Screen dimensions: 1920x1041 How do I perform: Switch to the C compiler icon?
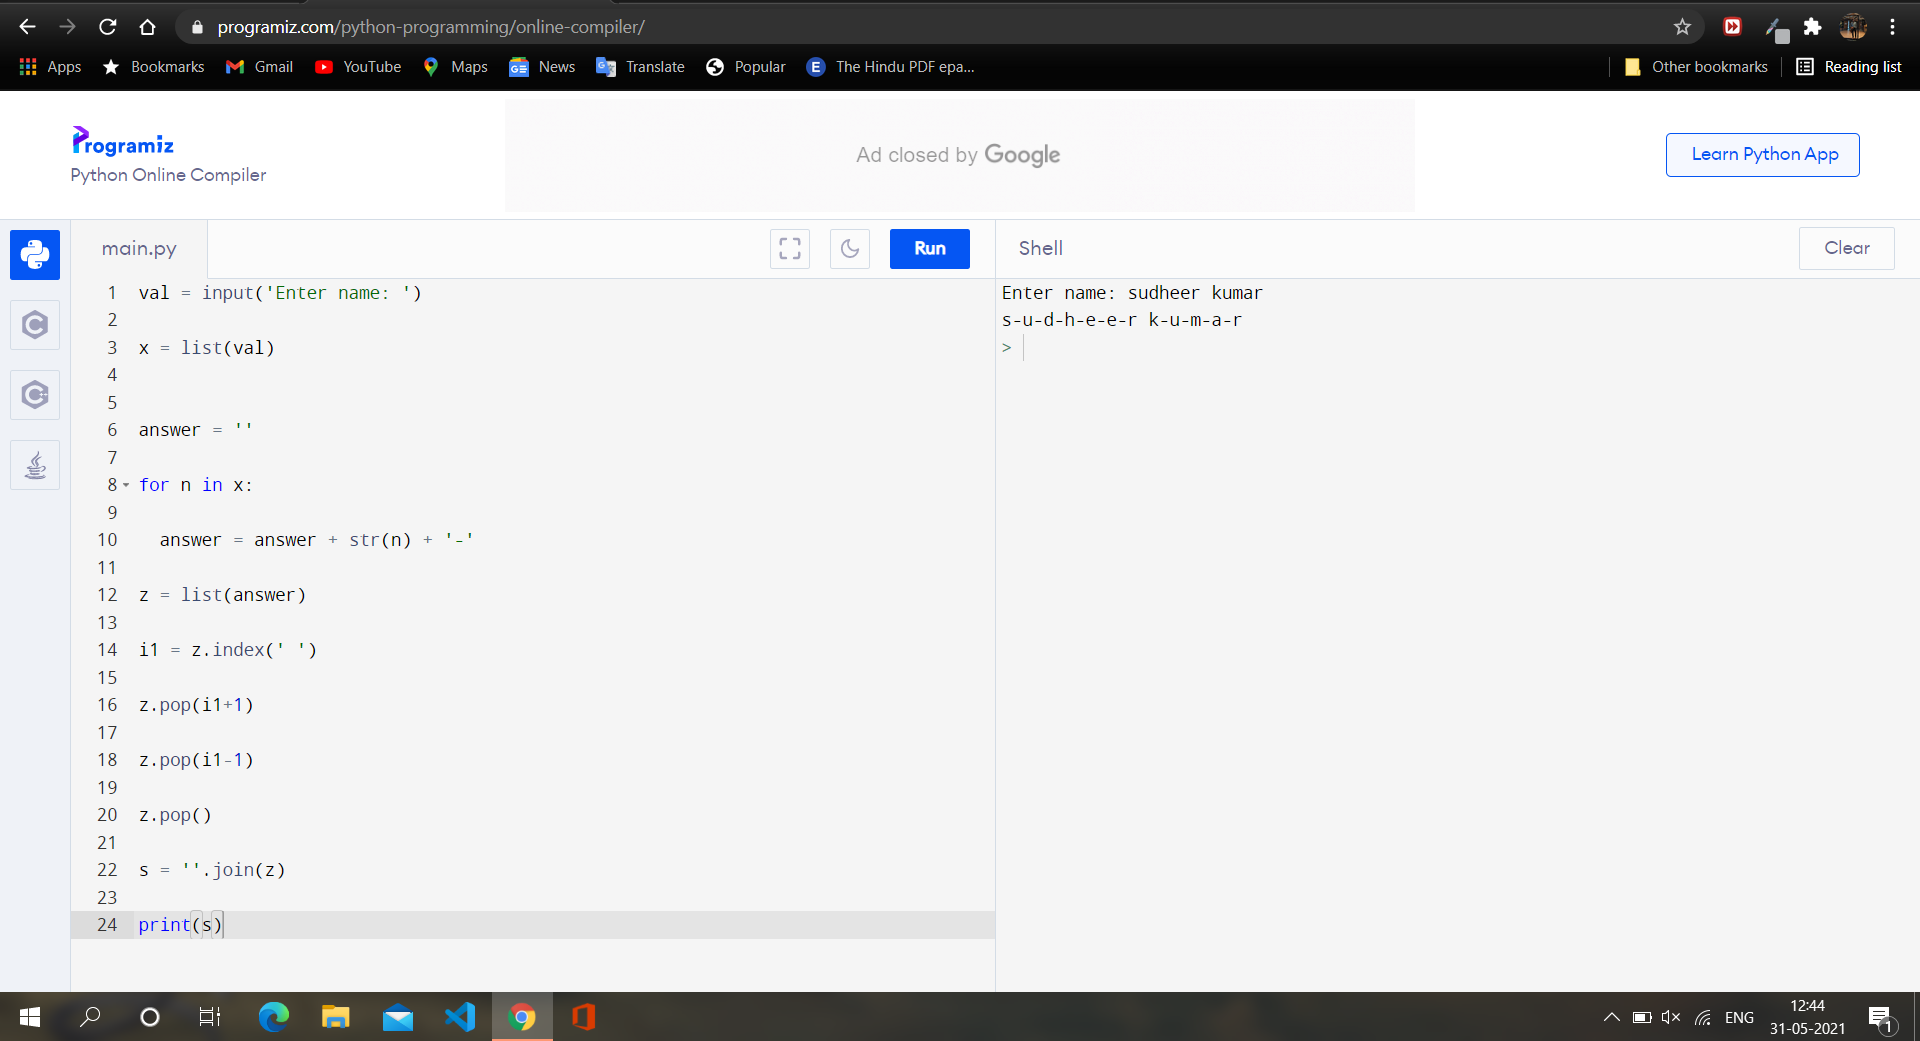tap(35, 325)
